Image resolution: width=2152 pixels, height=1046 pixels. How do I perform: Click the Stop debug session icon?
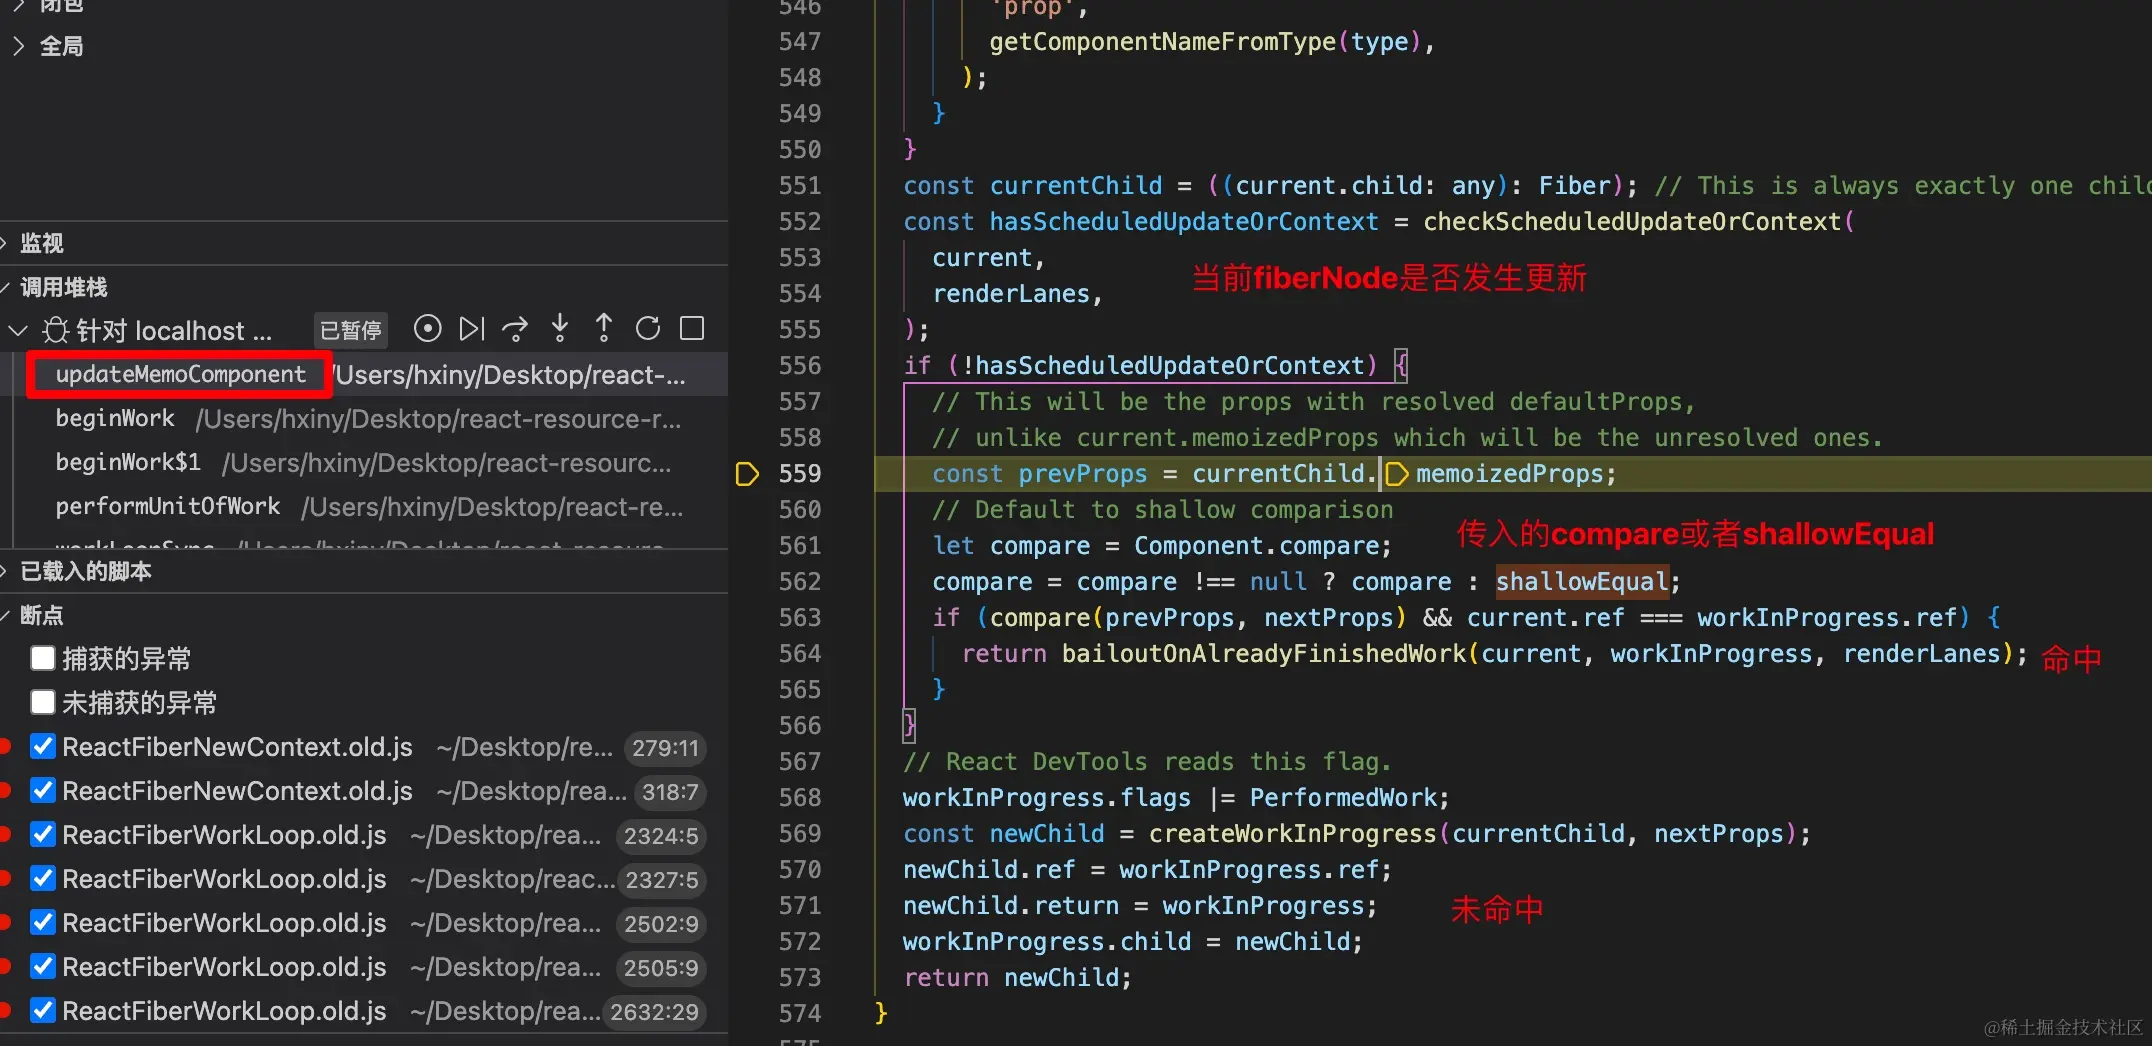(x=692, y=329)
